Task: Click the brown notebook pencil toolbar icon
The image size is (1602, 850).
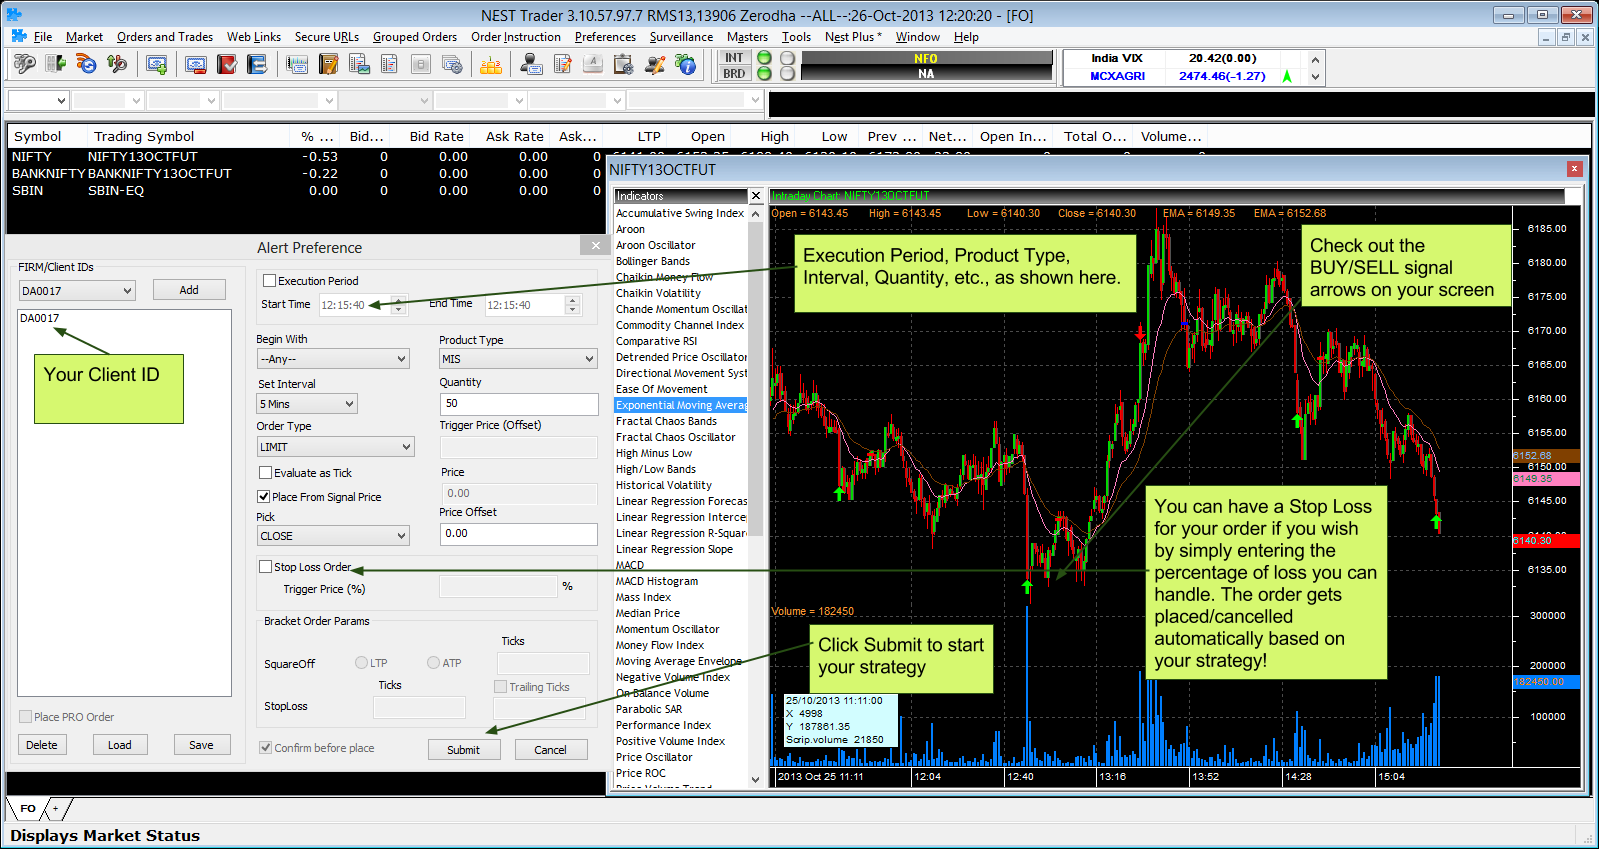Action: (x=328, y=64)
